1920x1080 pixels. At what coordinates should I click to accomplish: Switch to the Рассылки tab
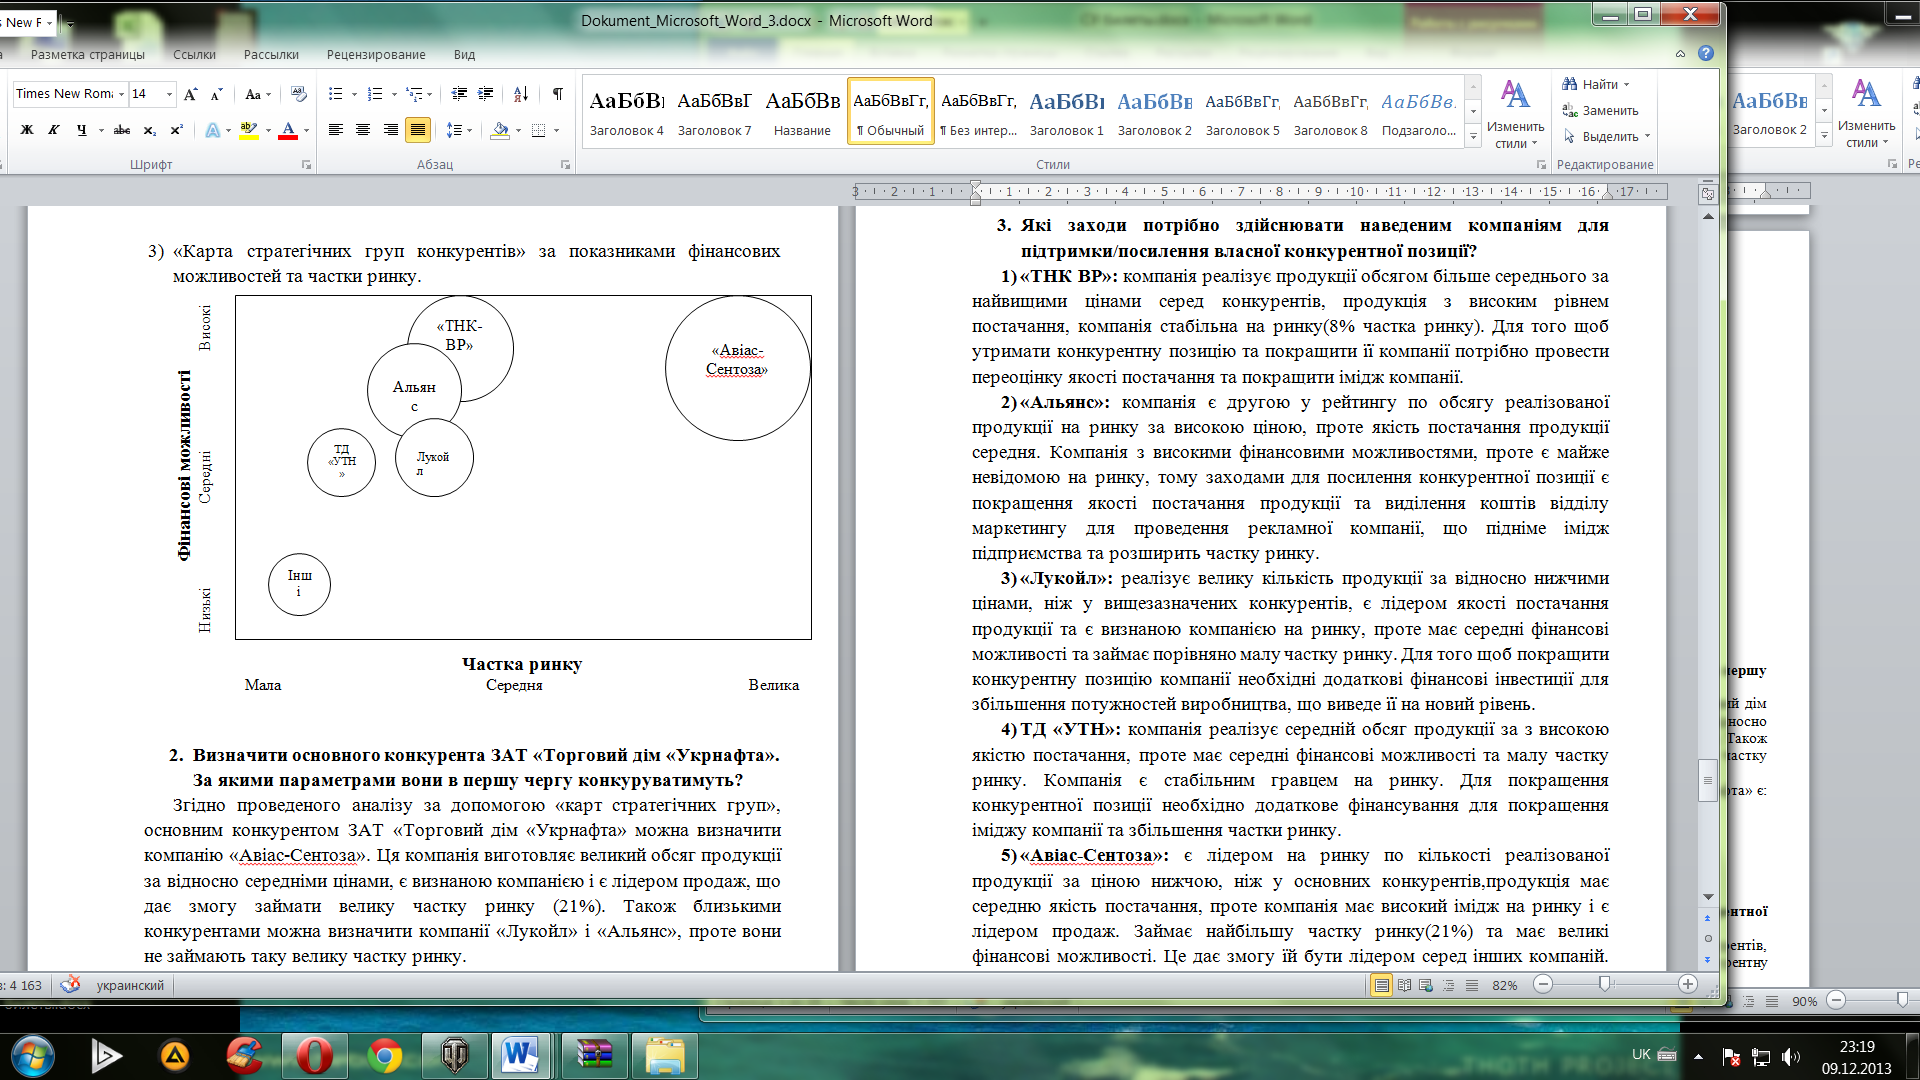click(271, 55)
